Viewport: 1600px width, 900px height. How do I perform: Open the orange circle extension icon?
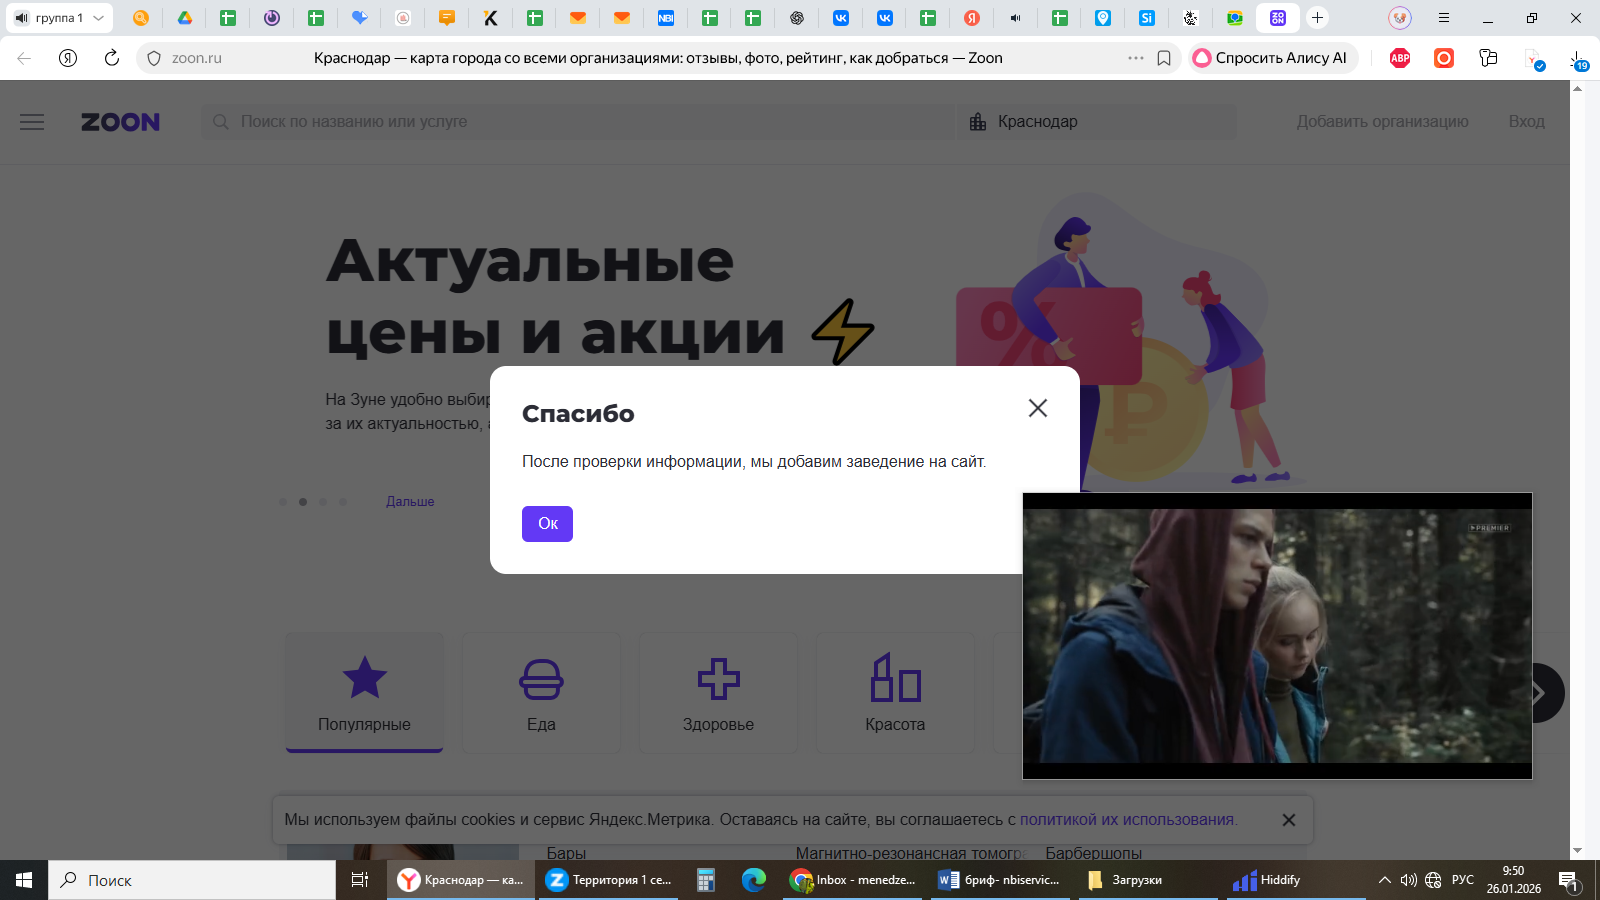coord(1444,58)
